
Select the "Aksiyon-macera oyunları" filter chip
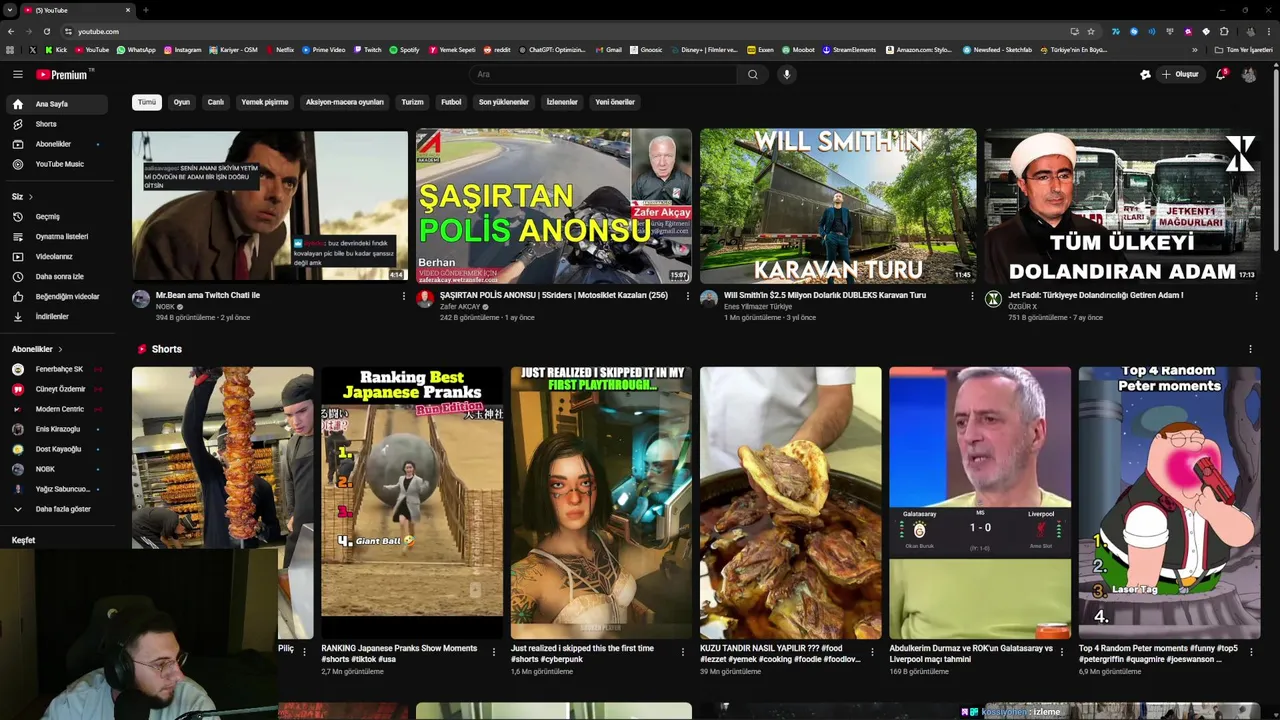(344, 102)
